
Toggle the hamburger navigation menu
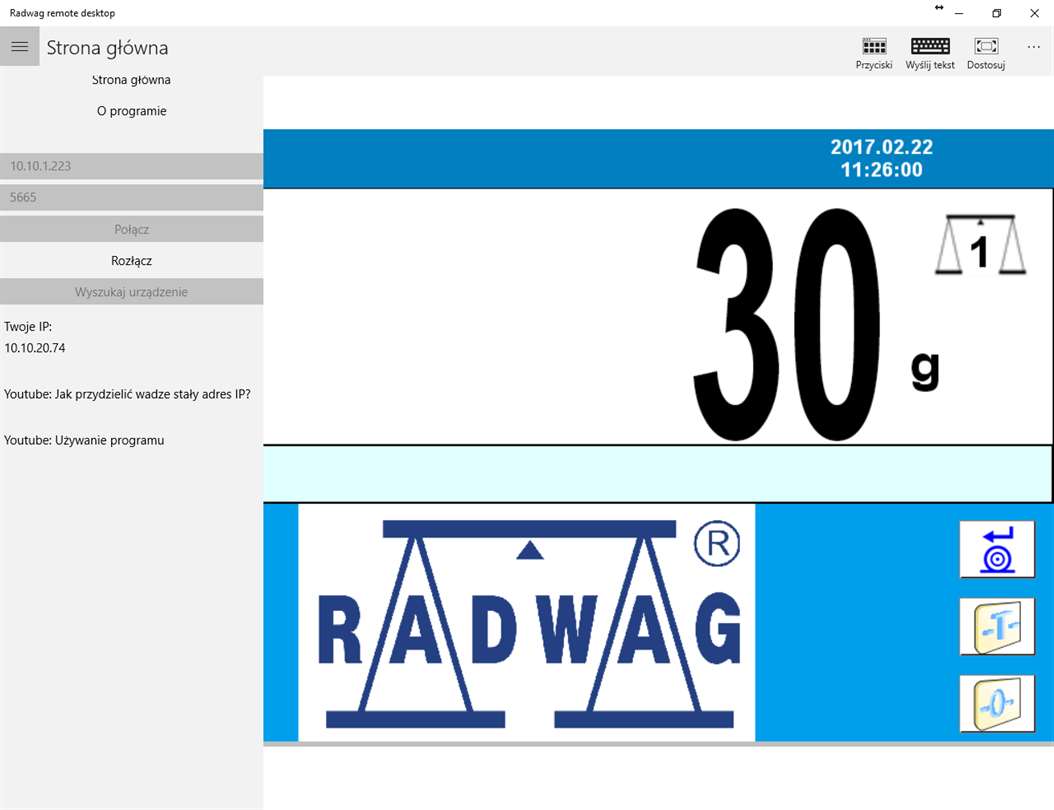point(19,46)
